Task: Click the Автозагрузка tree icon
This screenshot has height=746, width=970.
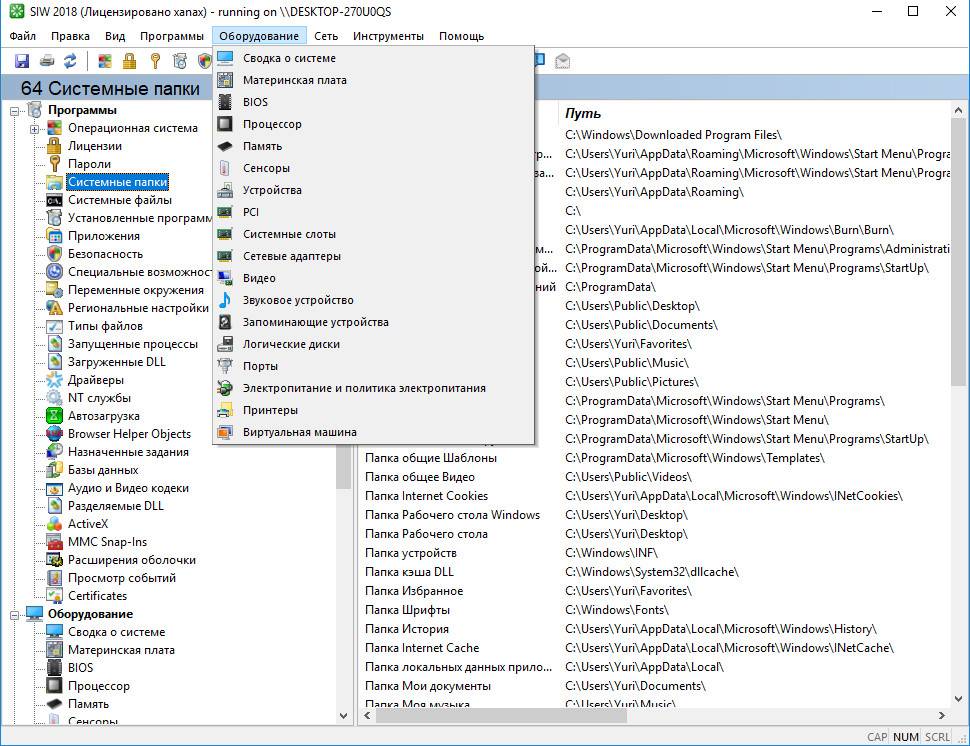Action: click(x=54, y=416)
